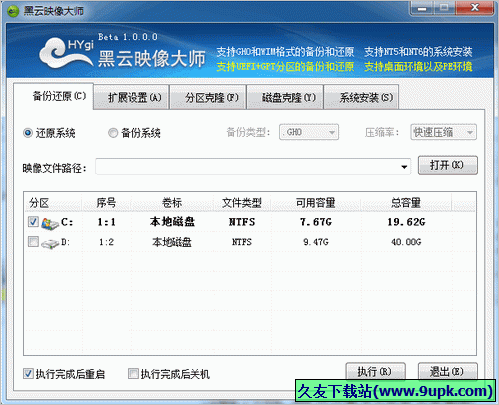Minimize the 黑云映像大师 window

(x=422, y=8)
